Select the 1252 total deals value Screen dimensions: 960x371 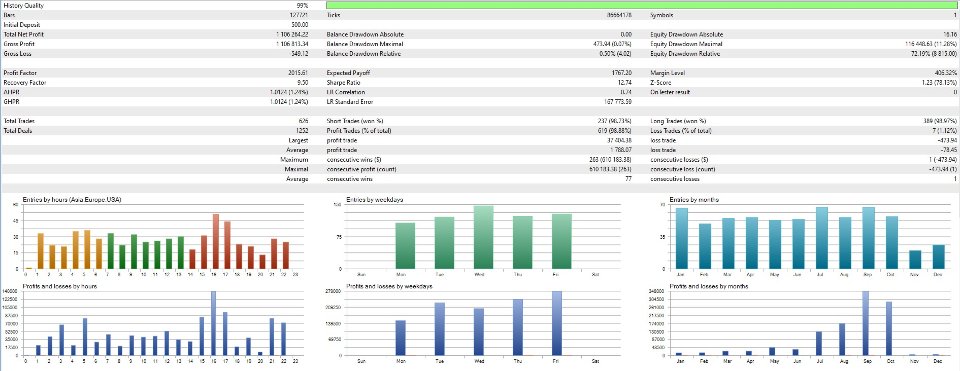[302, 130]
